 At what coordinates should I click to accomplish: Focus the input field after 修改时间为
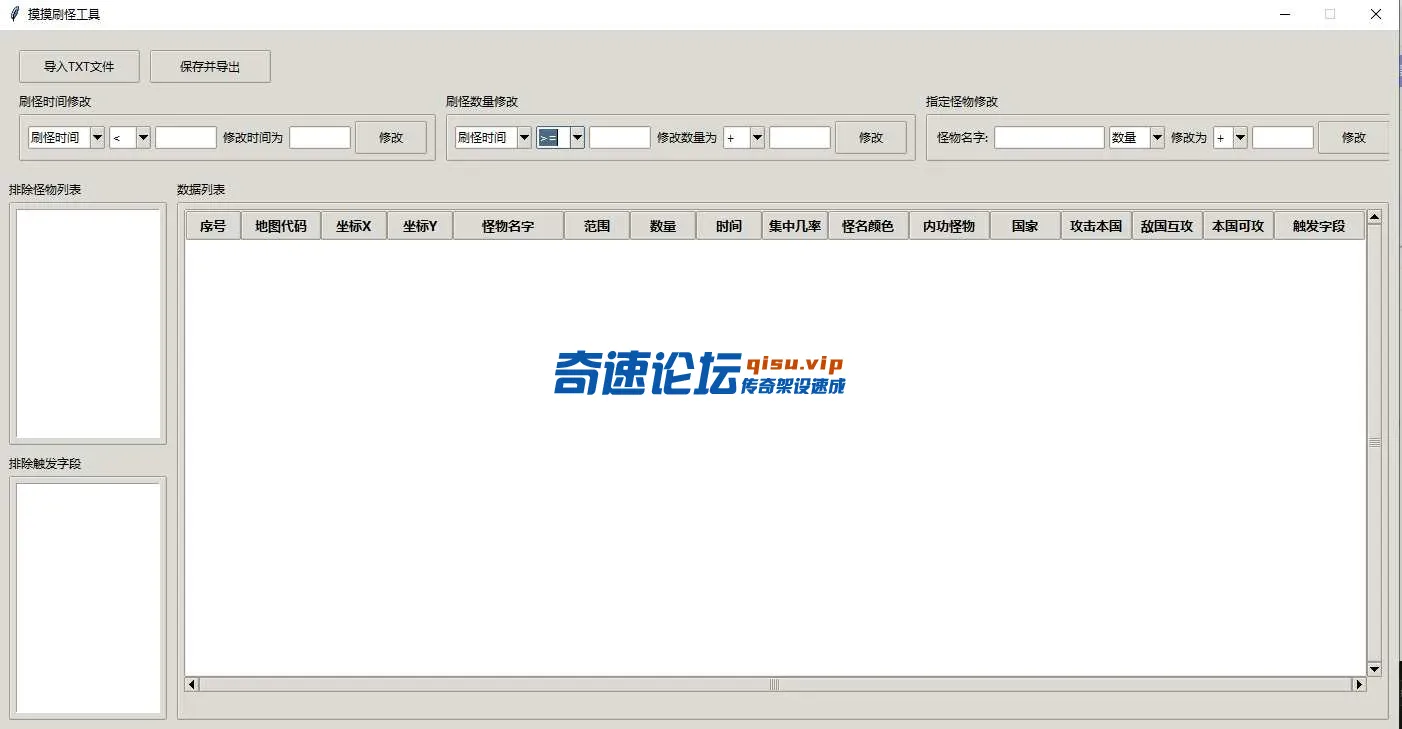320,138
